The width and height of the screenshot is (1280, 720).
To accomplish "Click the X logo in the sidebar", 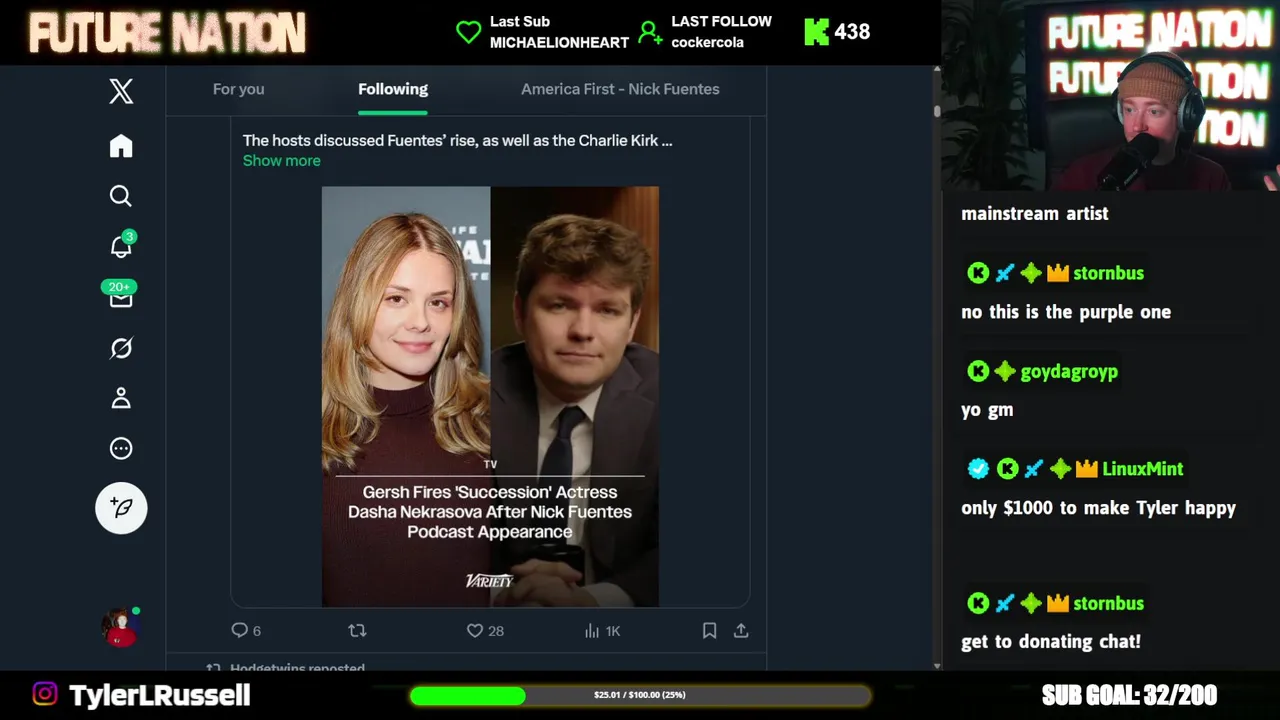I will pyautogui.click(x=121, y=92).
